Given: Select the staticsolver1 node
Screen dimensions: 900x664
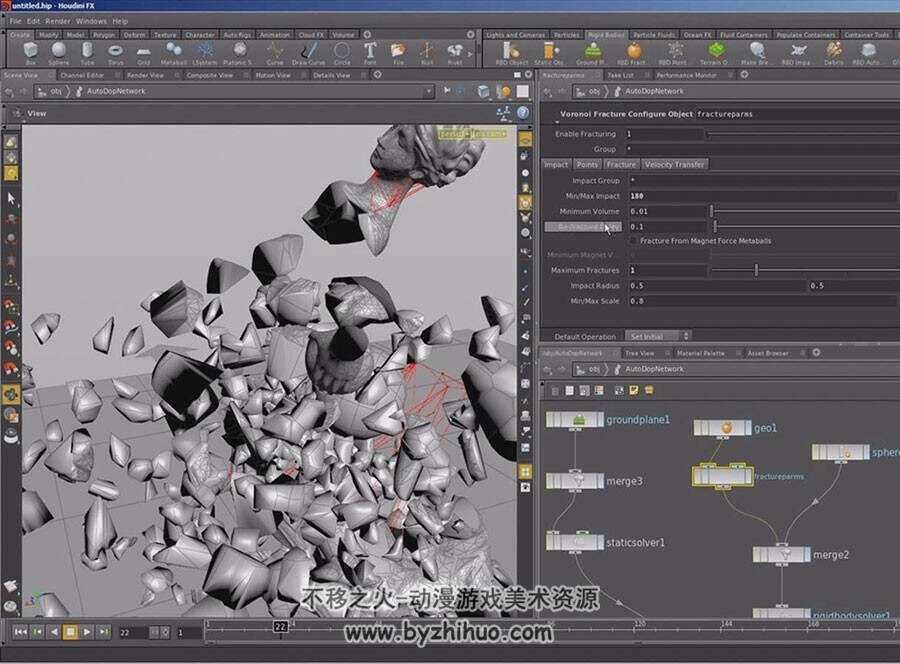Looking at the screenshot, I should [x=575, y=542].
